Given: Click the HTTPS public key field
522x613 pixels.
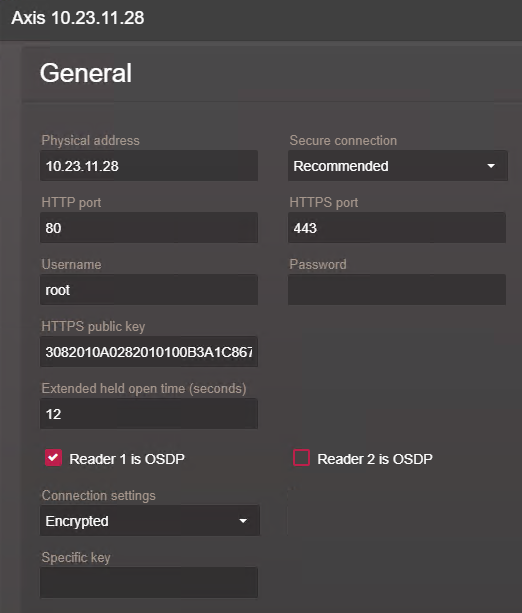Looking at the screenshot, I should [149, 352].
